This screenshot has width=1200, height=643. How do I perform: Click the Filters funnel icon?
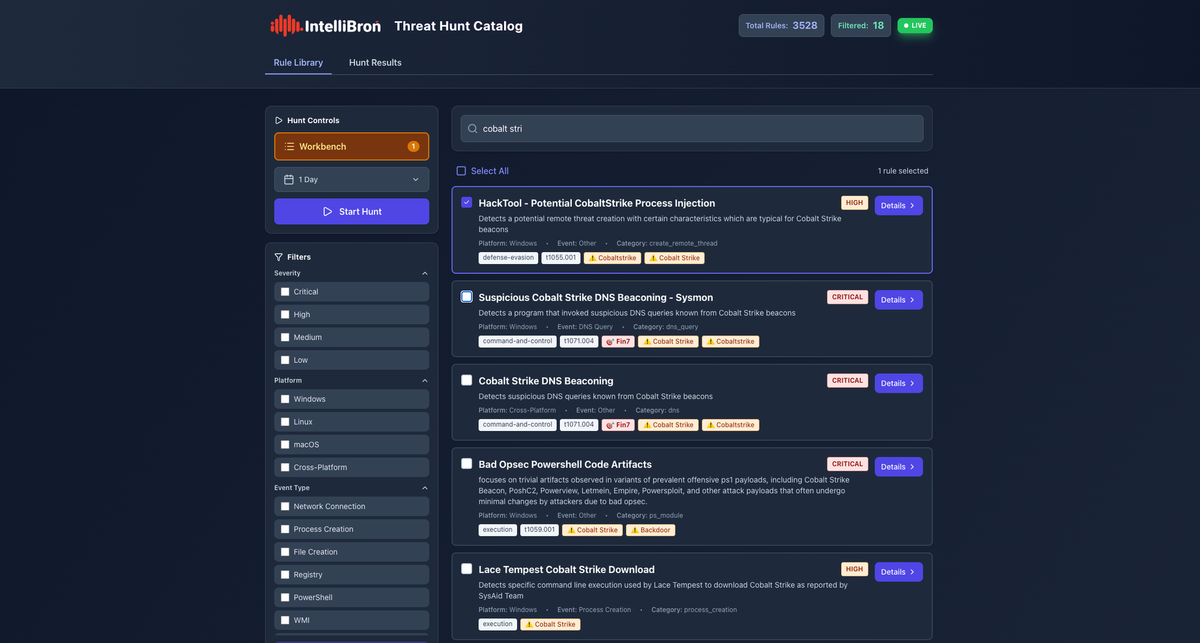click(279, 257)
